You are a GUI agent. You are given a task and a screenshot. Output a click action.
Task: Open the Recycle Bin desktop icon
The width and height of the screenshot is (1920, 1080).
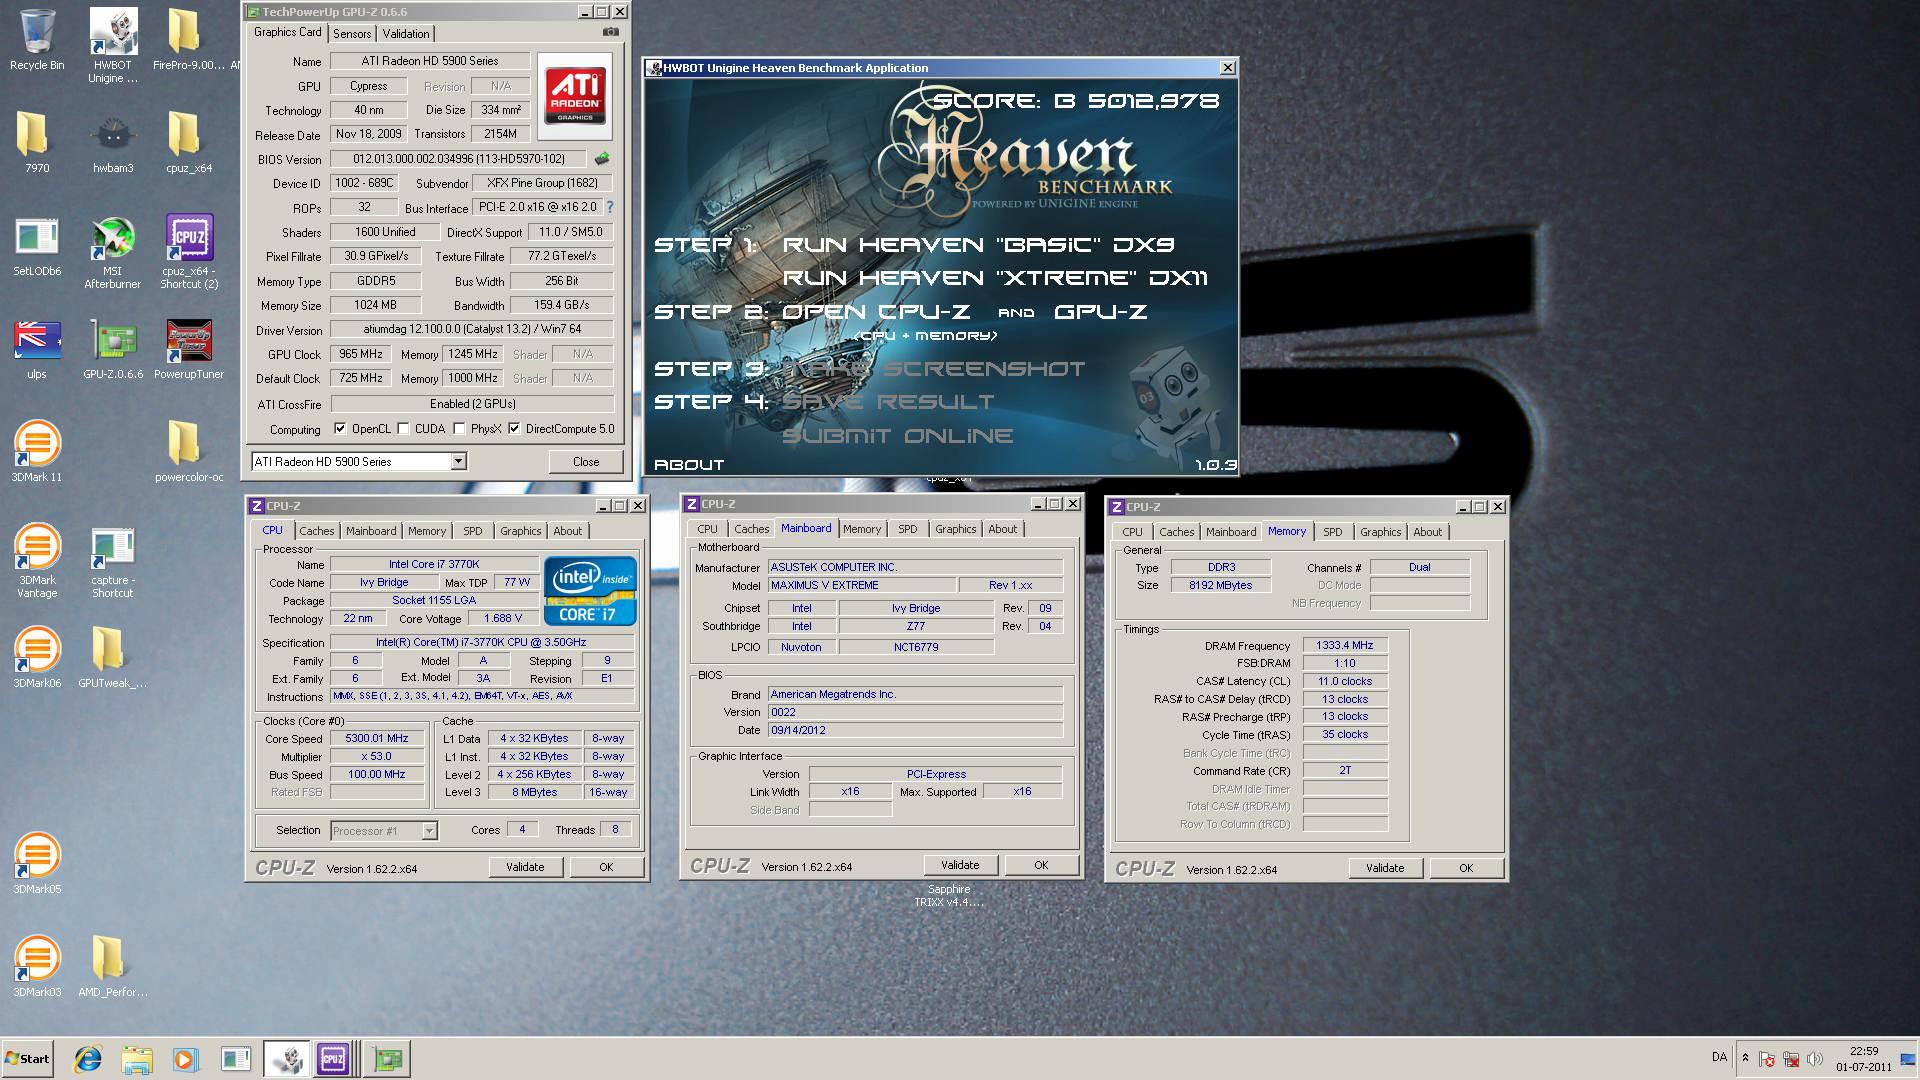[37, 40]
